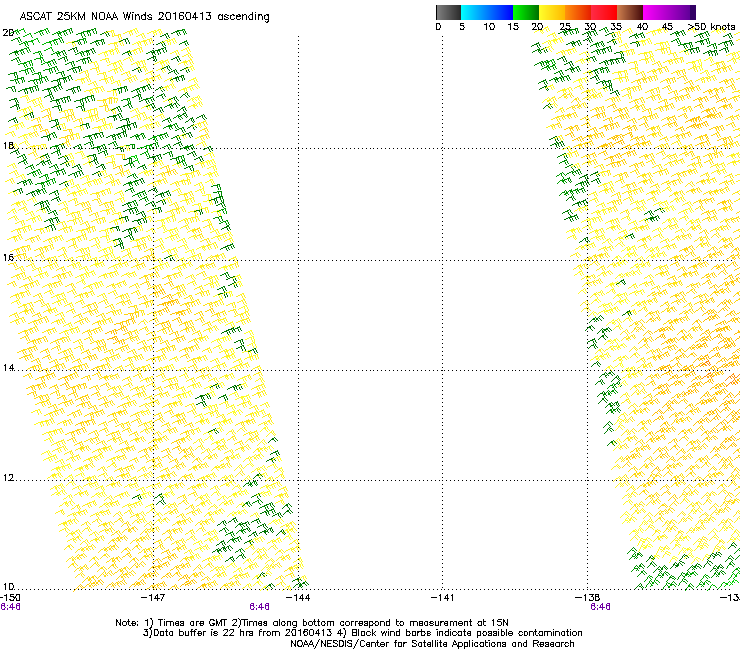Click the longitude label '-138' on the bottom axis
The width and height of the screenshot is (740, 650).
pyautogui.click(x=588, y=598)
